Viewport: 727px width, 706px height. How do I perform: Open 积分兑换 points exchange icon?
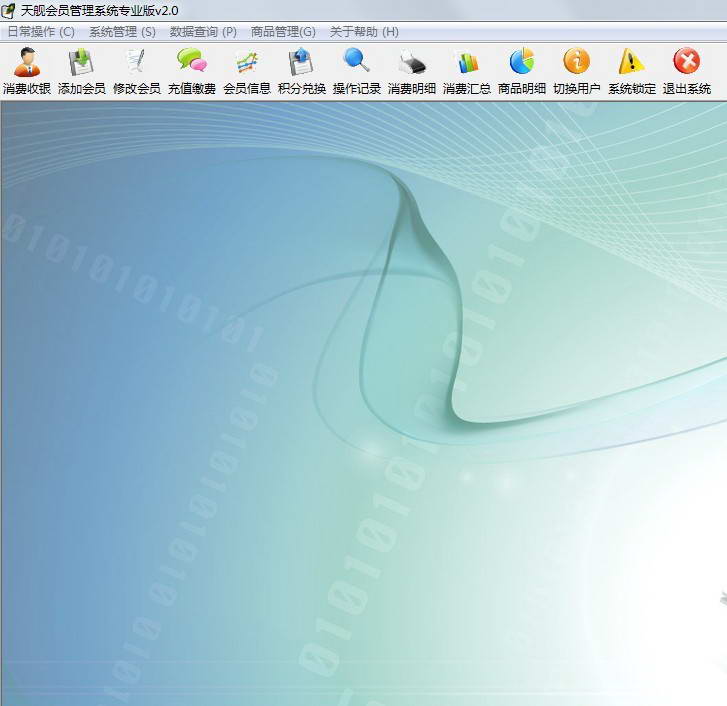[x=301, y=62]
